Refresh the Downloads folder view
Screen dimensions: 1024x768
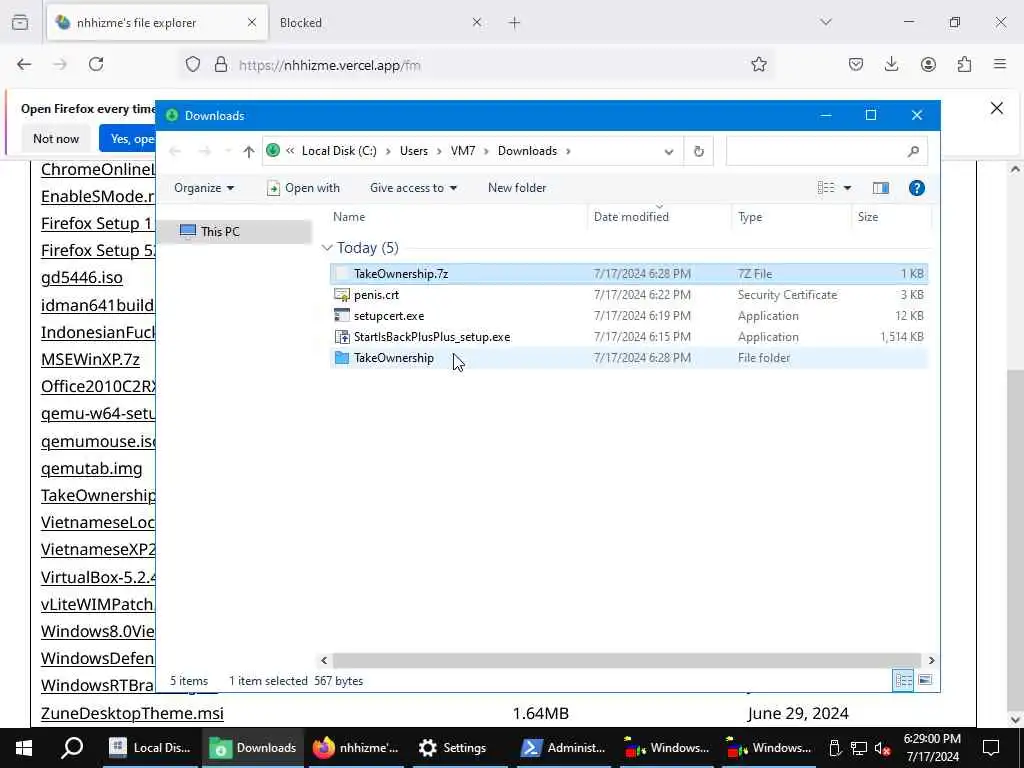coord(699,152)
